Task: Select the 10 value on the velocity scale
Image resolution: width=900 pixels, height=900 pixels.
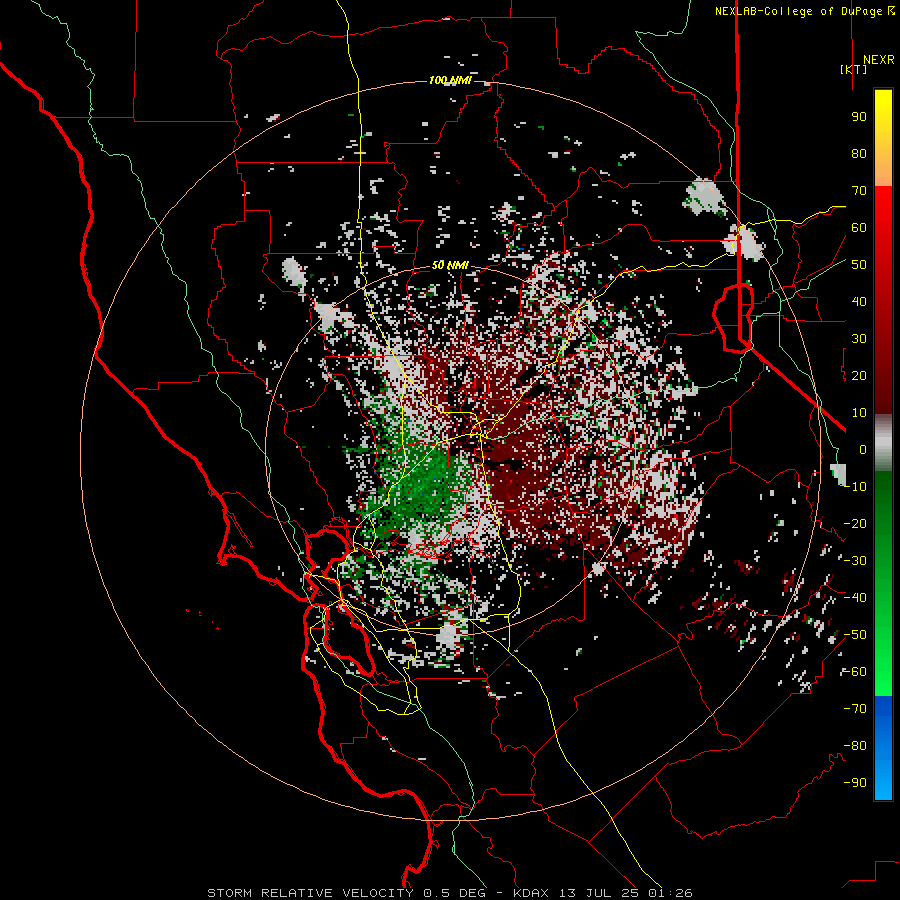Action: 859,413
